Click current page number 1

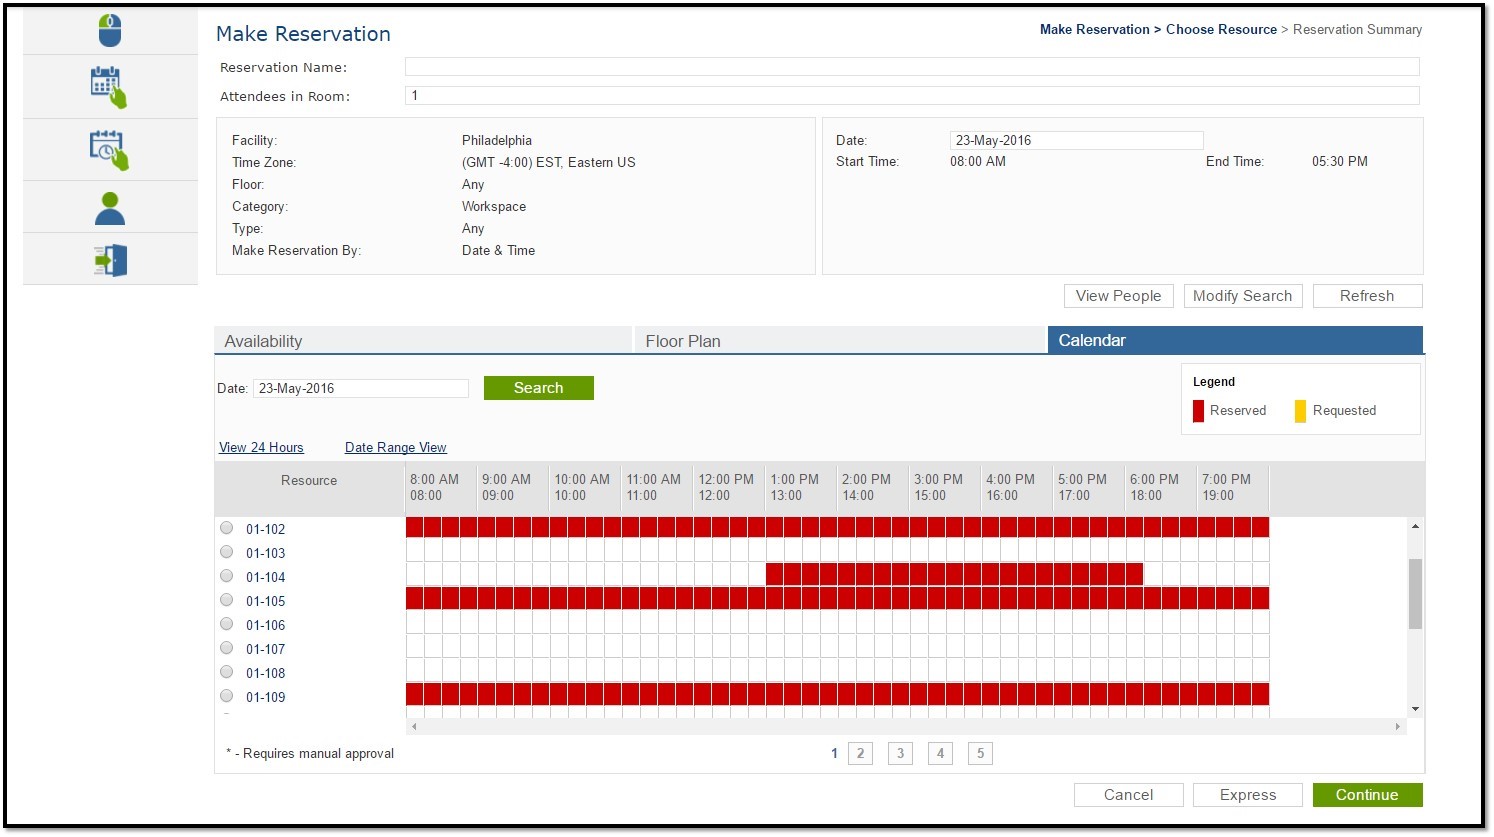click(834, 754)
